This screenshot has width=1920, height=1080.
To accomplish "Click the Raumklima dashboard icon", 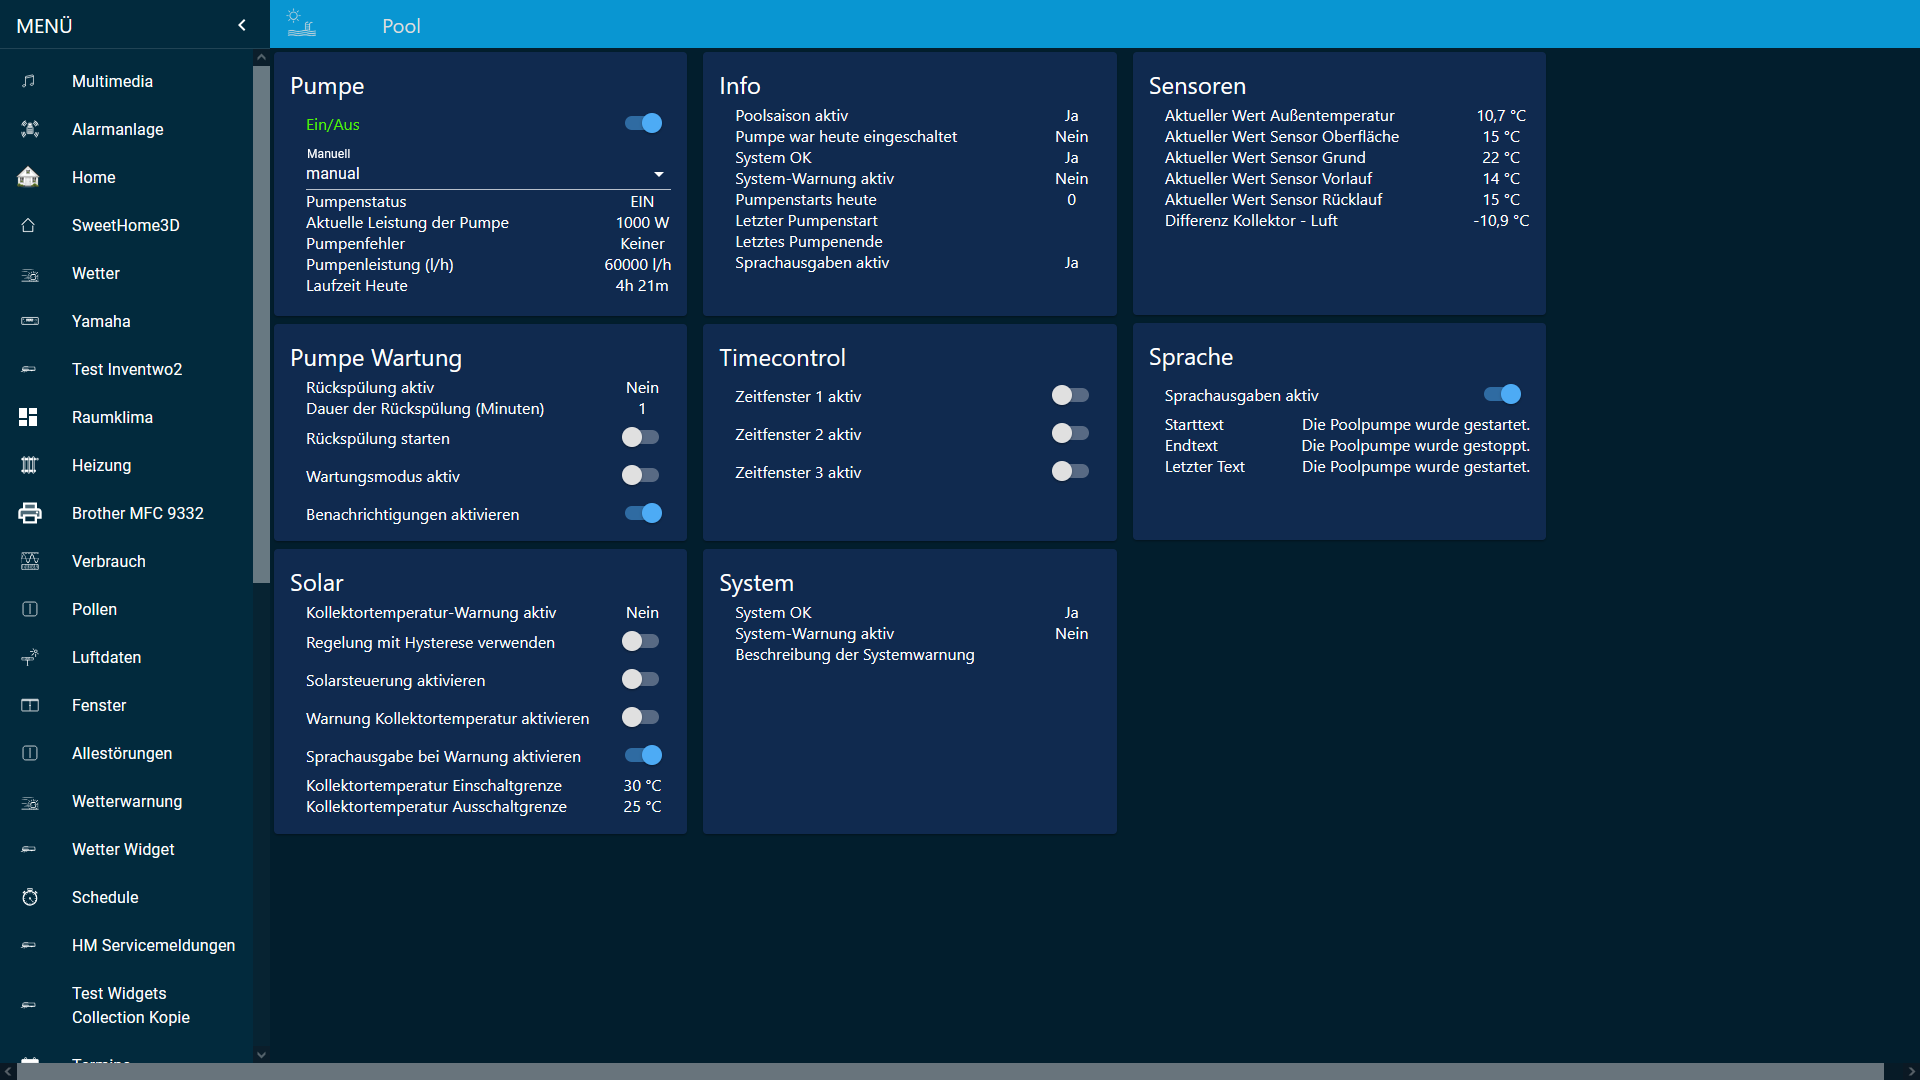I will [x=29, y=417].
